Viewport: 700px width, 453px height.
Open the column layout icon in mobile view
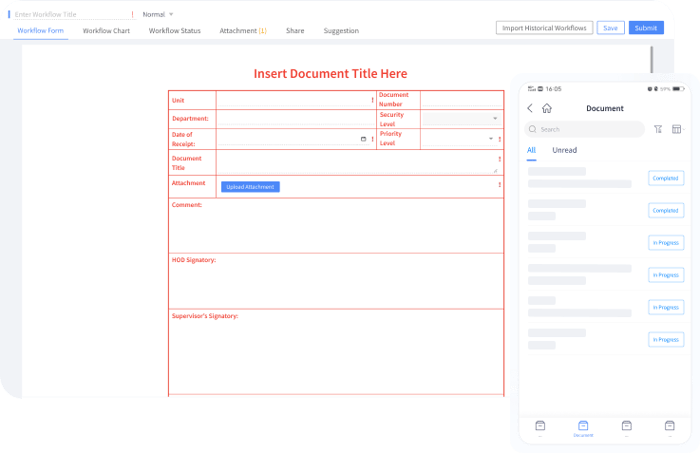tap(678, 129)
